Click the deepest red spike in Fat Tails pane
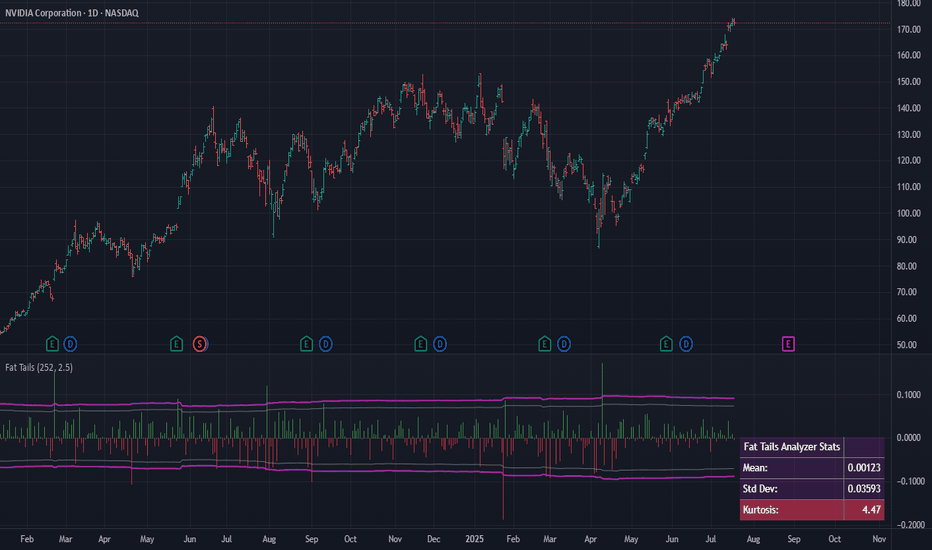This screenshot has width=932, height=550. [503, 479]
